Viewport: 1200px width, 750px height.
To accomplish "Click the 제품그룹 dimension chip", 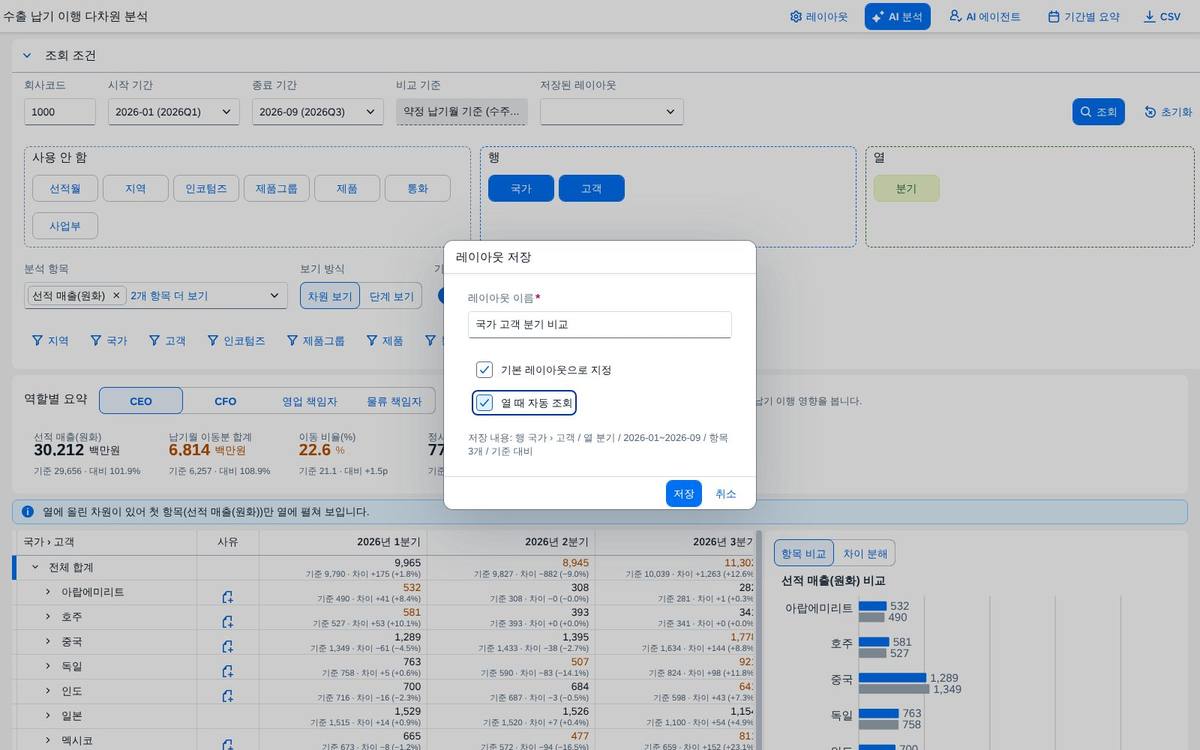I will click(x=276, y=188).
